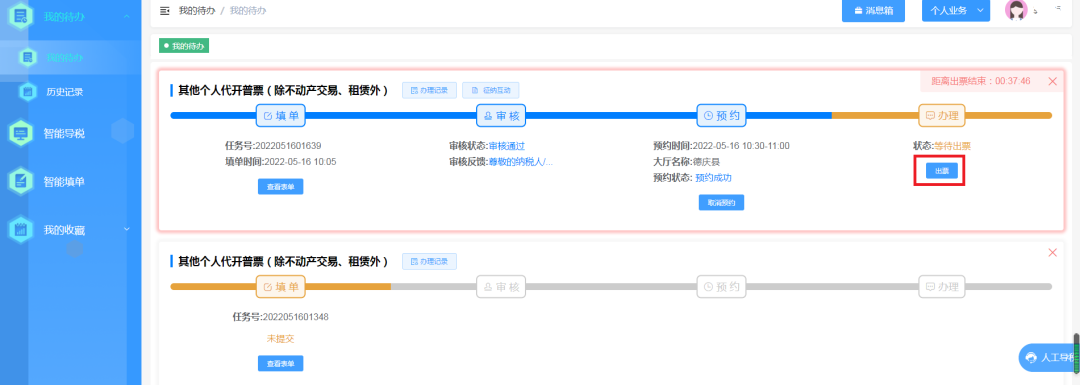Click the 预约时间 2022-05-16 10:30-11:00 text

coord(721,146)
